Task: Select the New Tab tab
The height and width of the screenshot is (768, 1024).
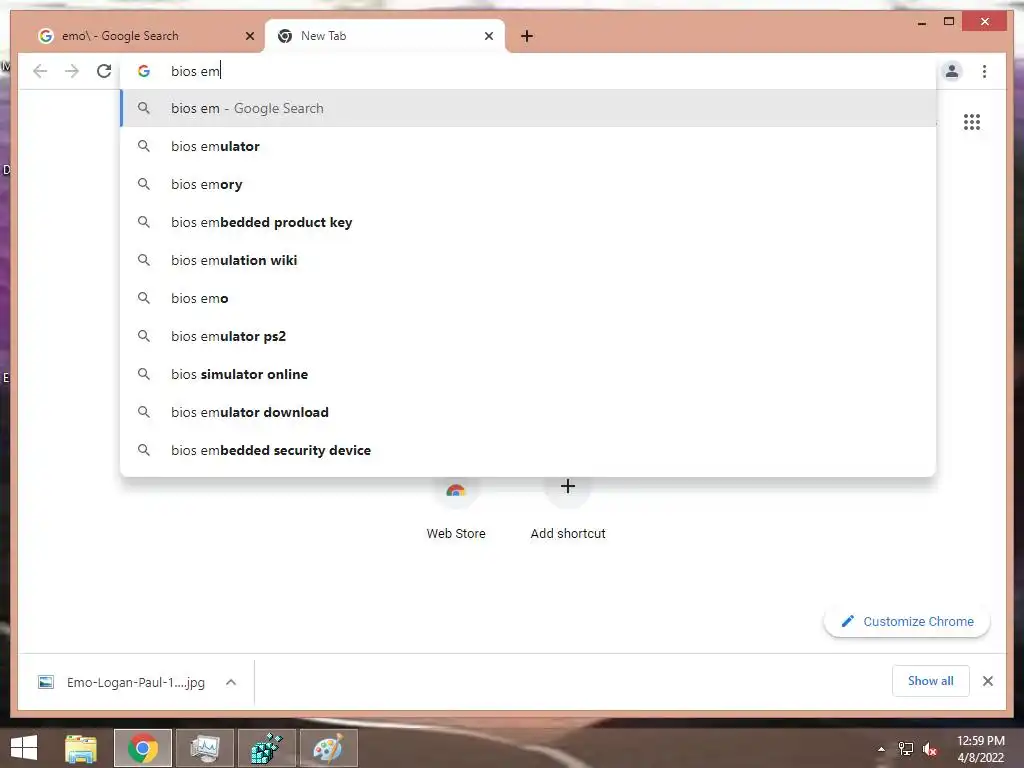Action: point(385,36)
